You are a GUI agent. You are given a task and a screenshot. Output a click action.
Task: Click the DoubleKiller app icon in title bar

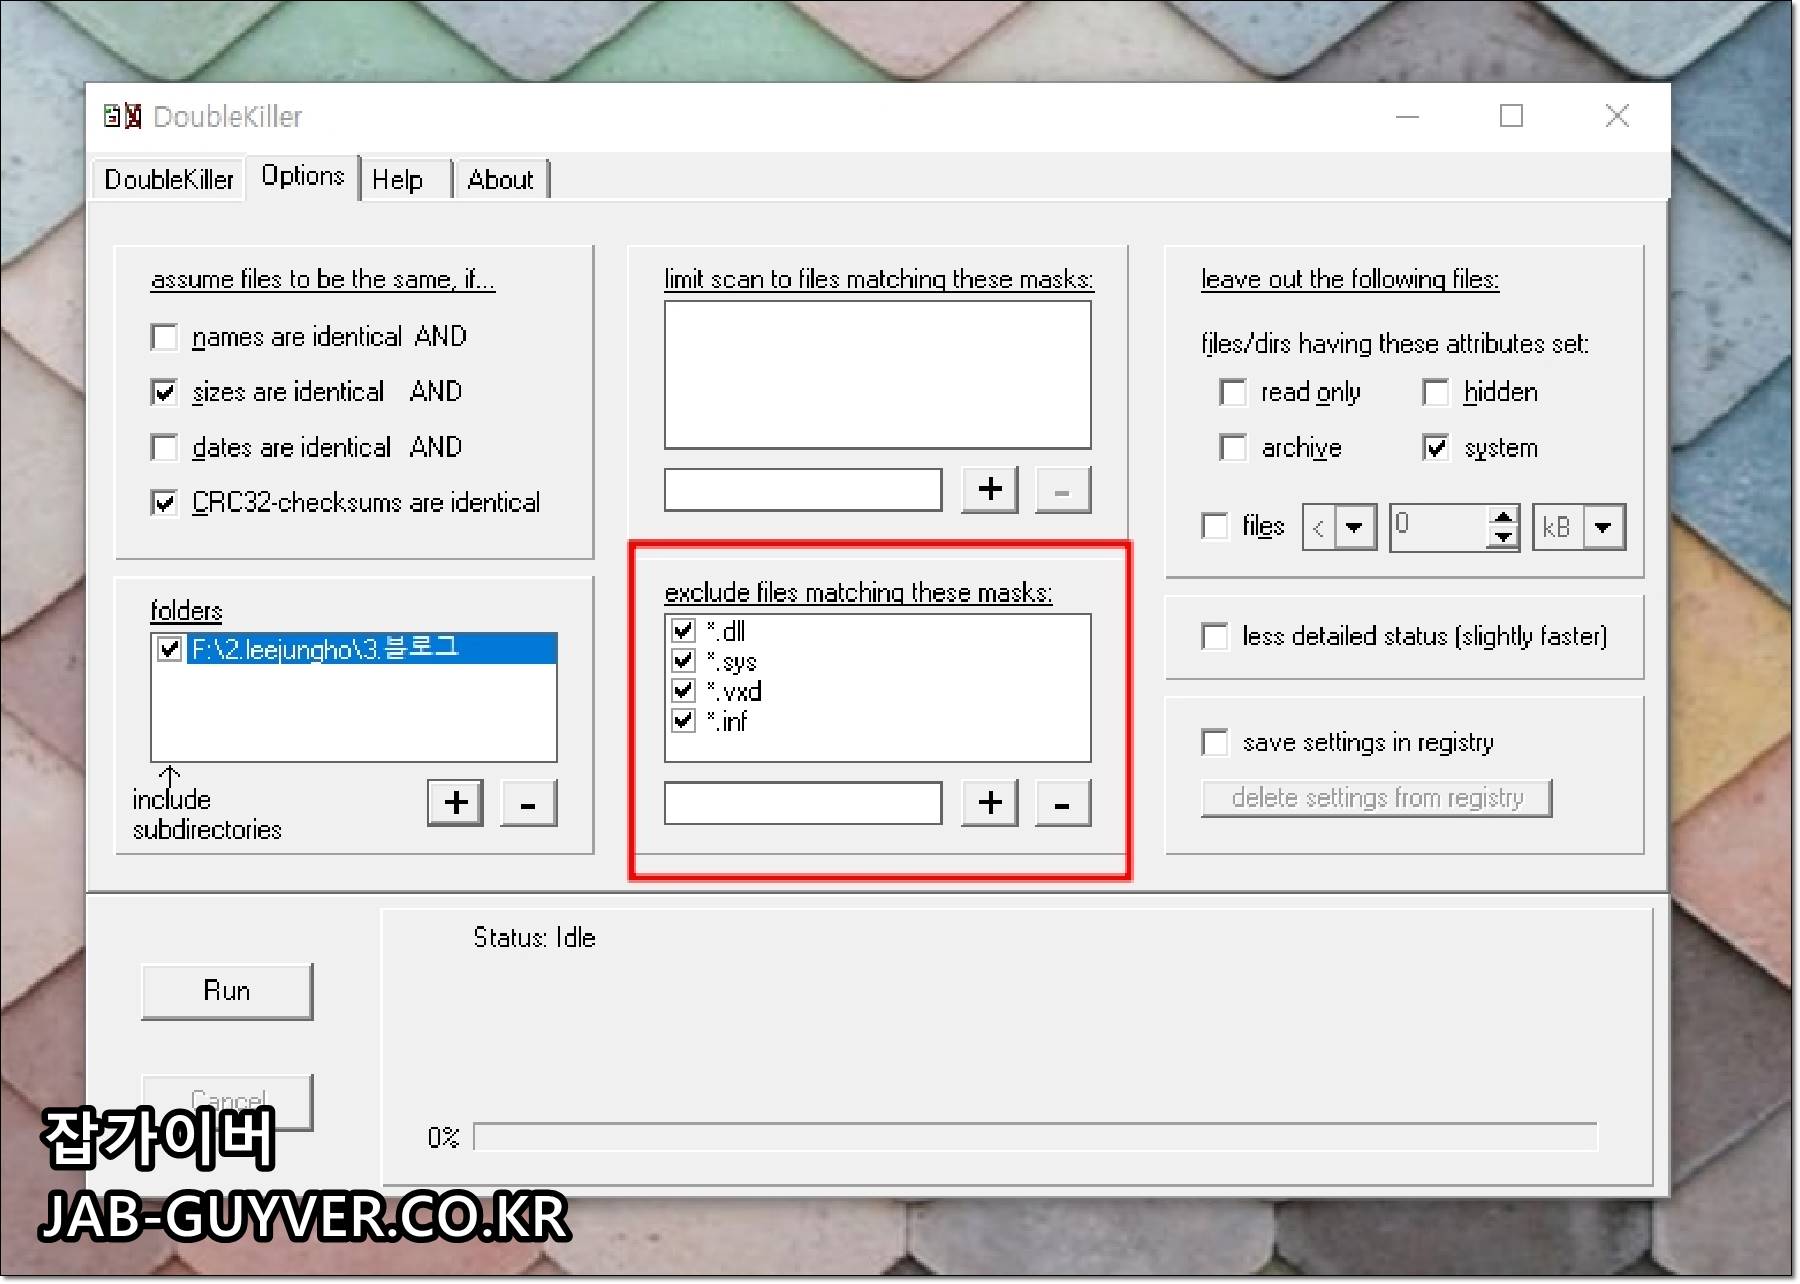[x=122, y=116]
